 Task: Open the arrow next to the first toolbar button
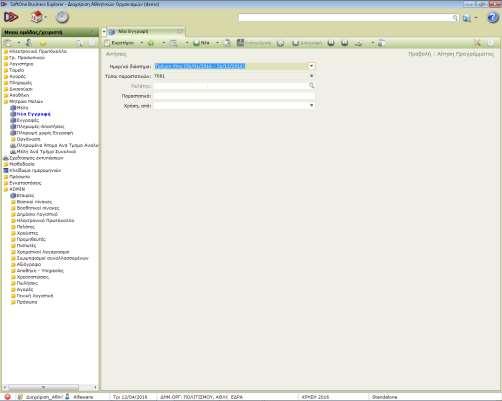[x=142, y=43]
